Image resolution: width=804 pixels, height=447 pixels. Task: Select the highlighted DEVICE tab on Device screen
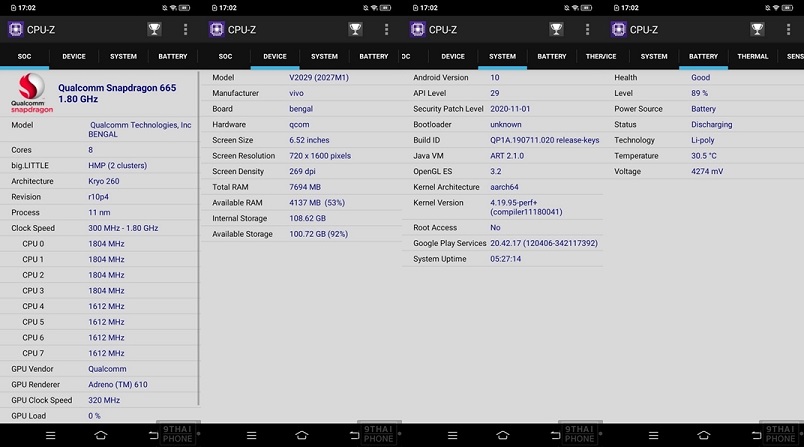pyautogui.click(x=275, y=56)
